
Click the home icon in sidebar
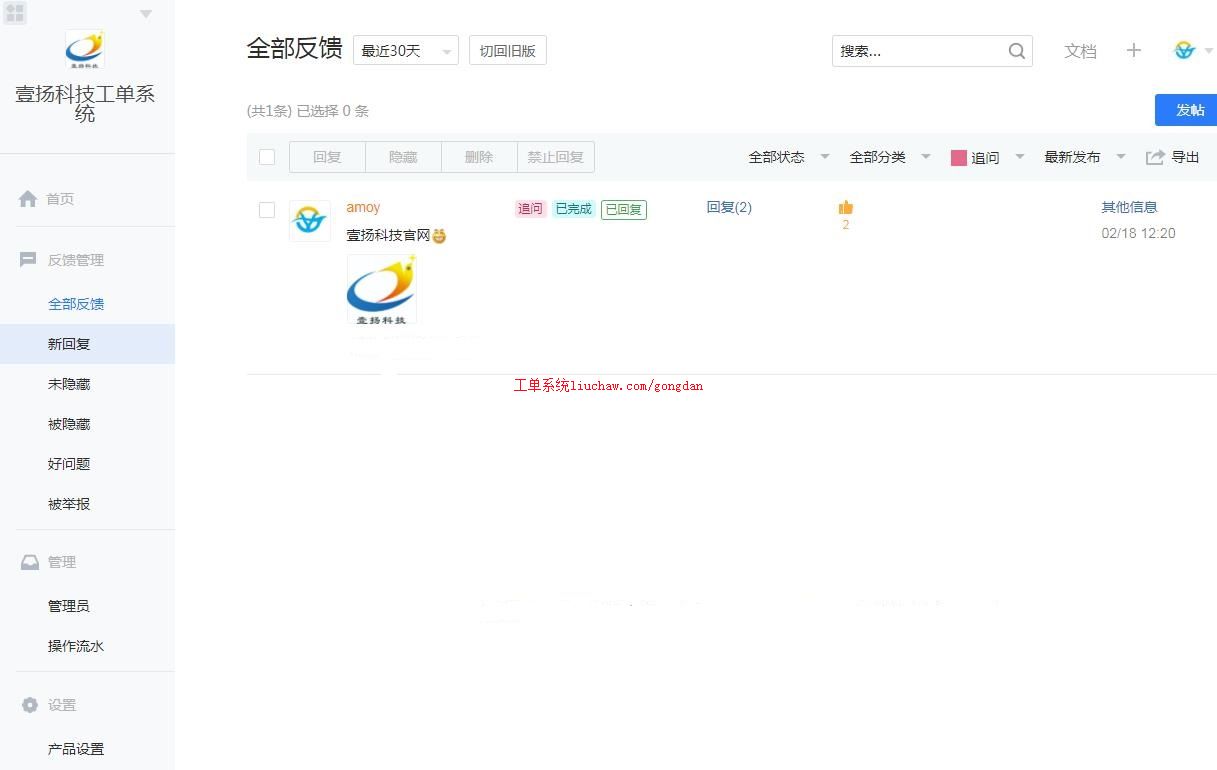coord(28,199)
